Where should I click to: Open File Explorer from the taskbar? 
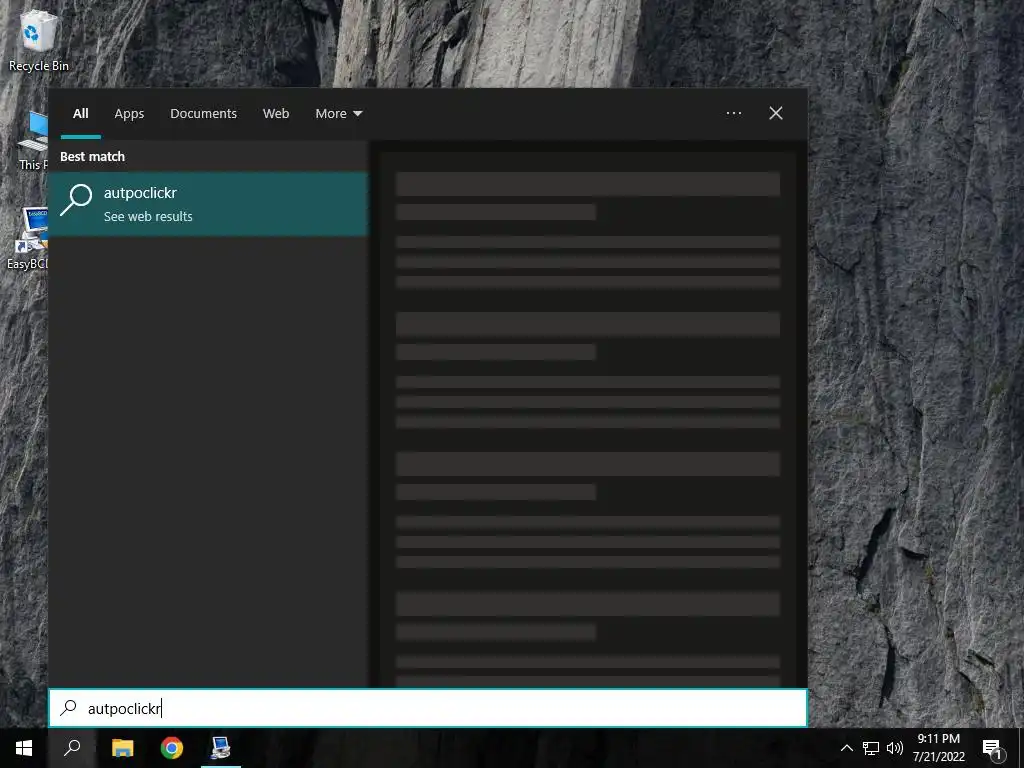122,748
